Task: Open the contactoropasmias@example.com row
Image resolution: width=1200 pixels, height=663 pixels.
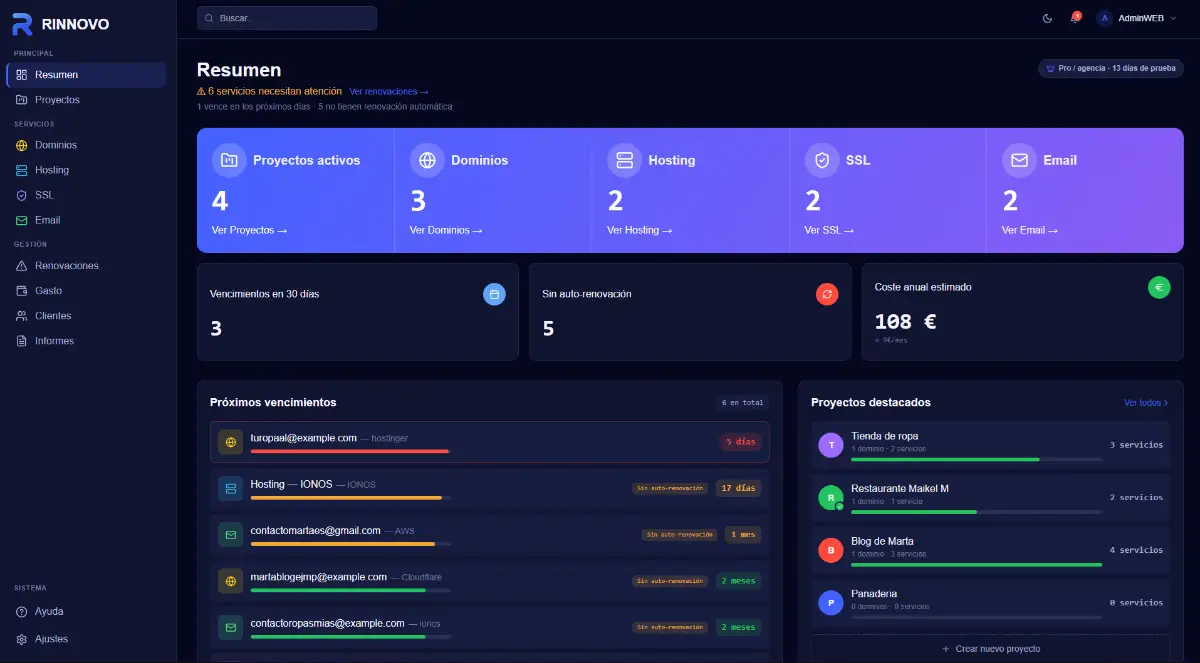Action: click(490, 628)
